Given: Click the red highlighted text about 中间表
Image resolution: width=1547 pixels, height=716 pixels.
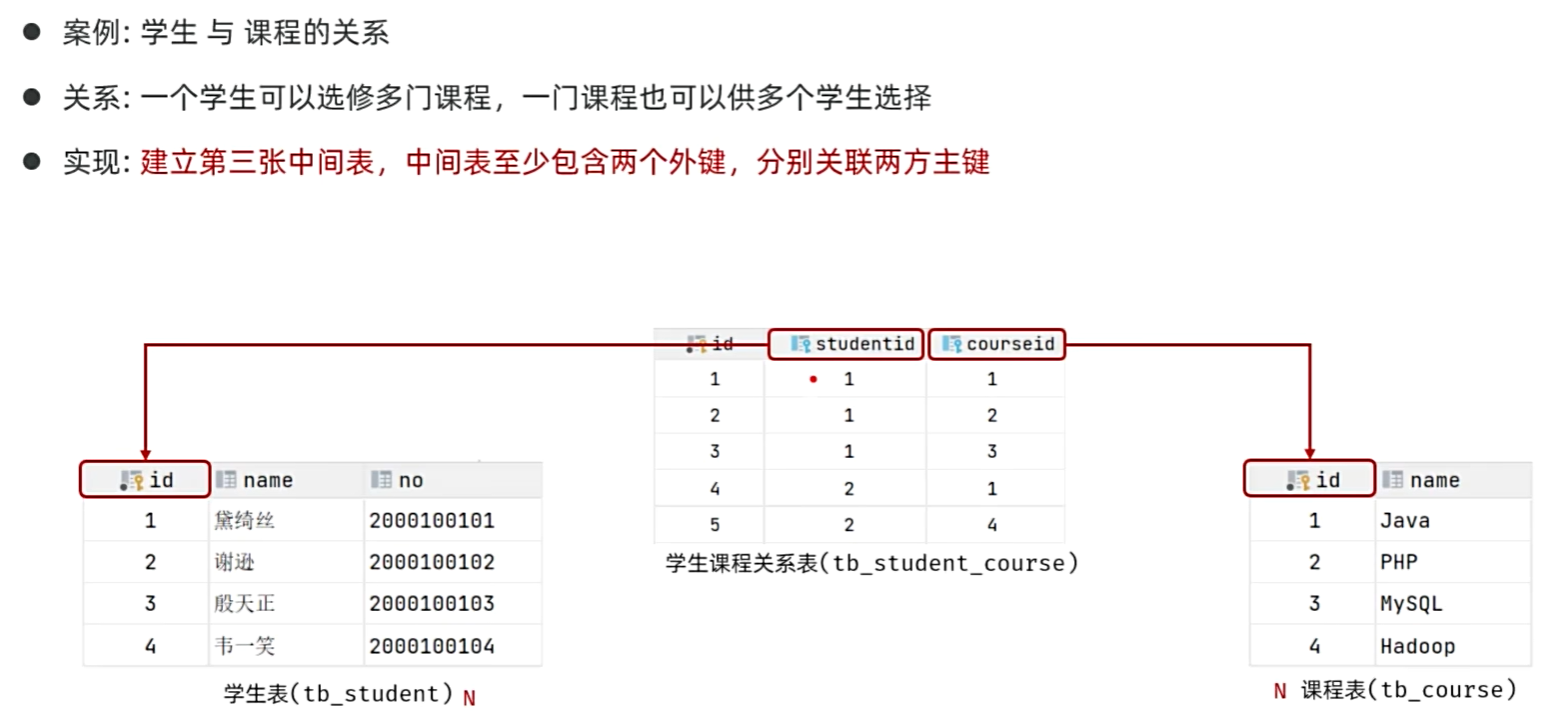Looking at the screenshot, I should tap(565, 162).
